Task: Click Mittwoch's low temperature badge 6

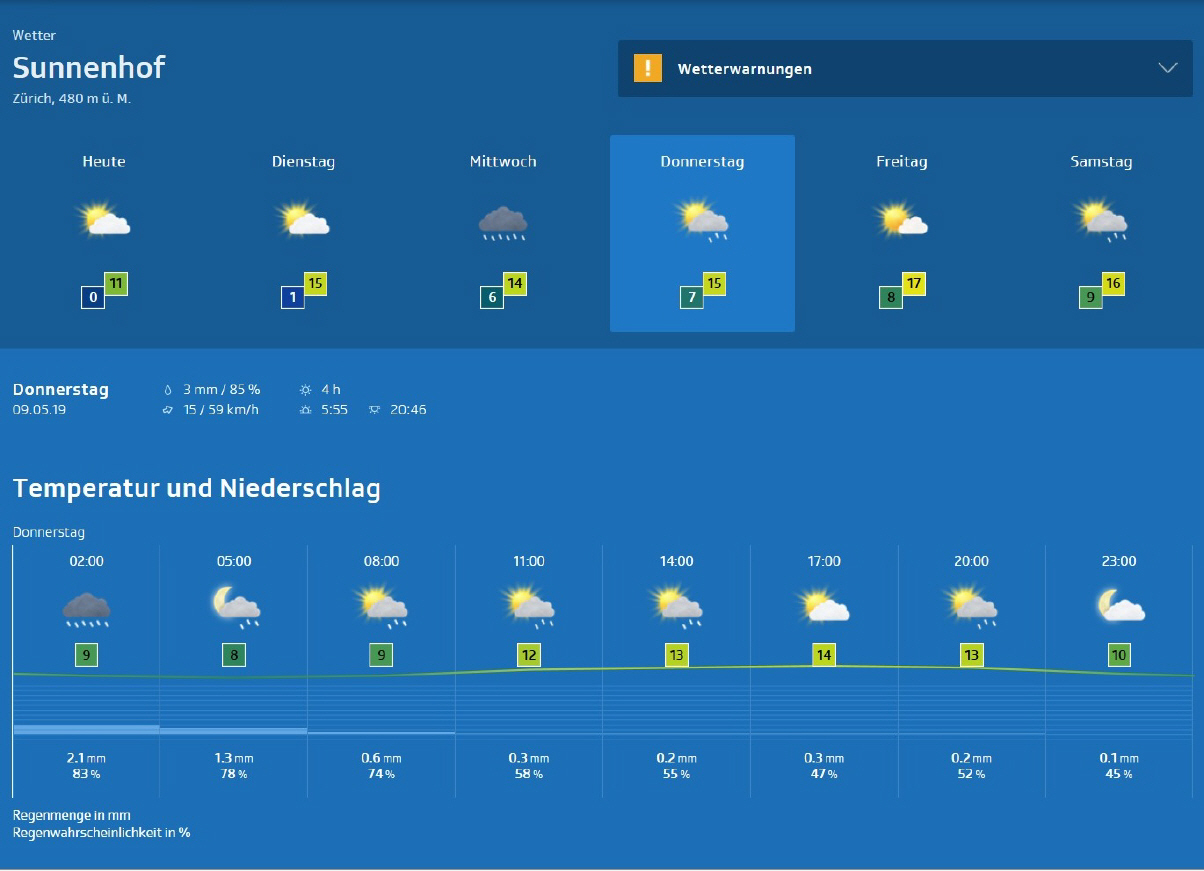Action: point(491,297)
